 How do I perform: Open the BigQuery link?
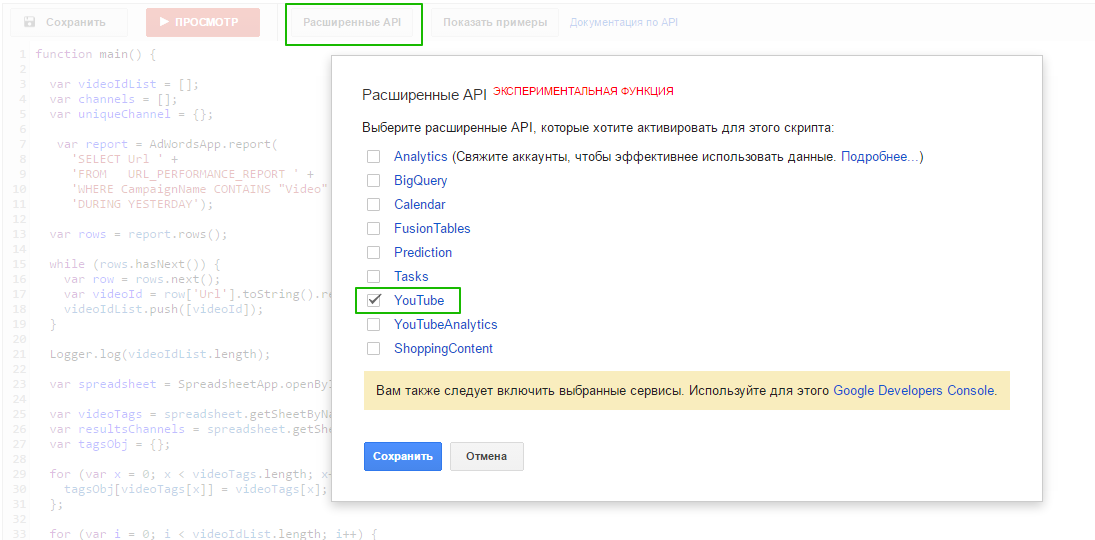(x=420, y=181)
